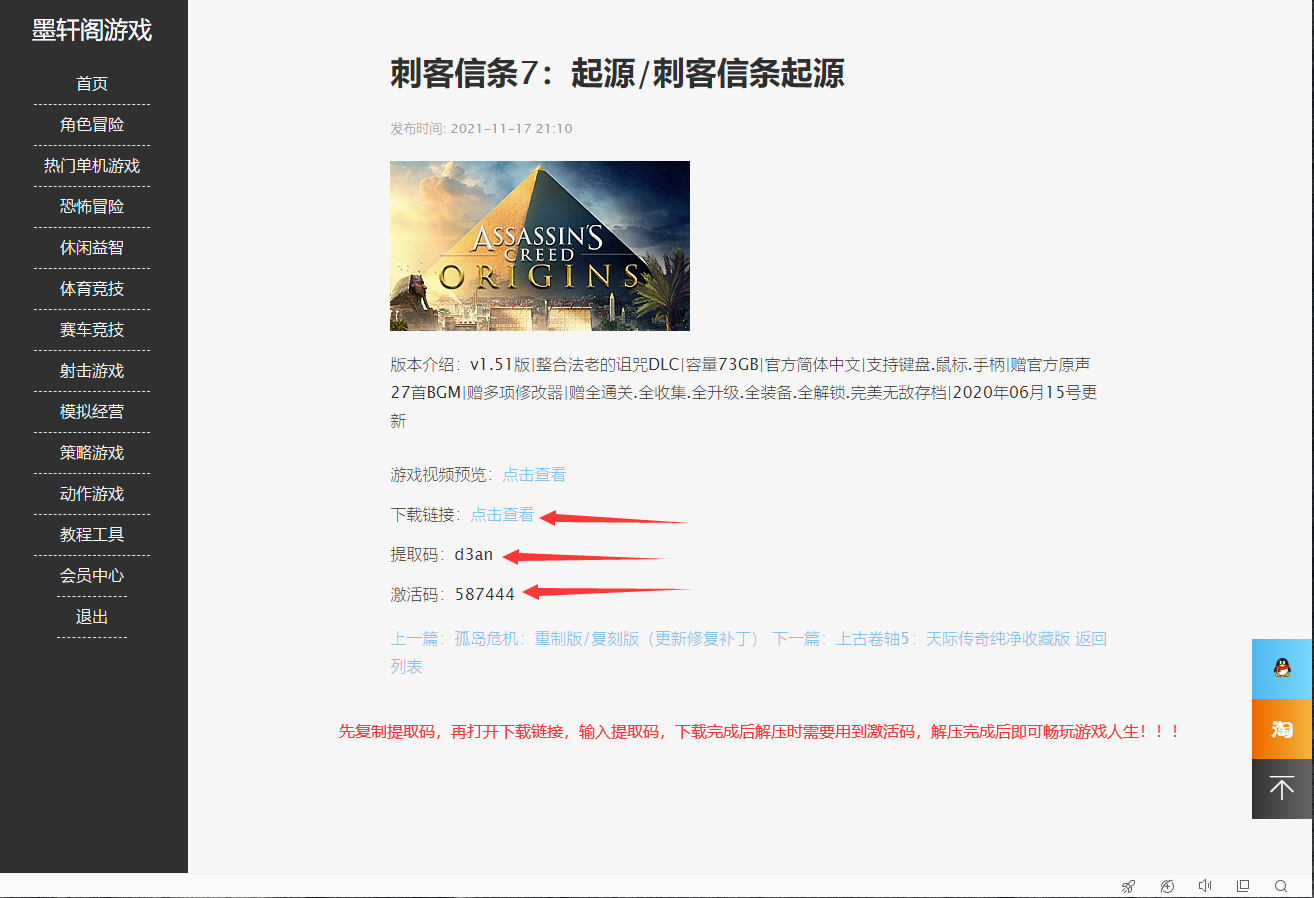Image resolution: width=1314 pixels, height=898 pixels.
Task: Click the circular plus icon in status bar
Action: coord(1166,886)
